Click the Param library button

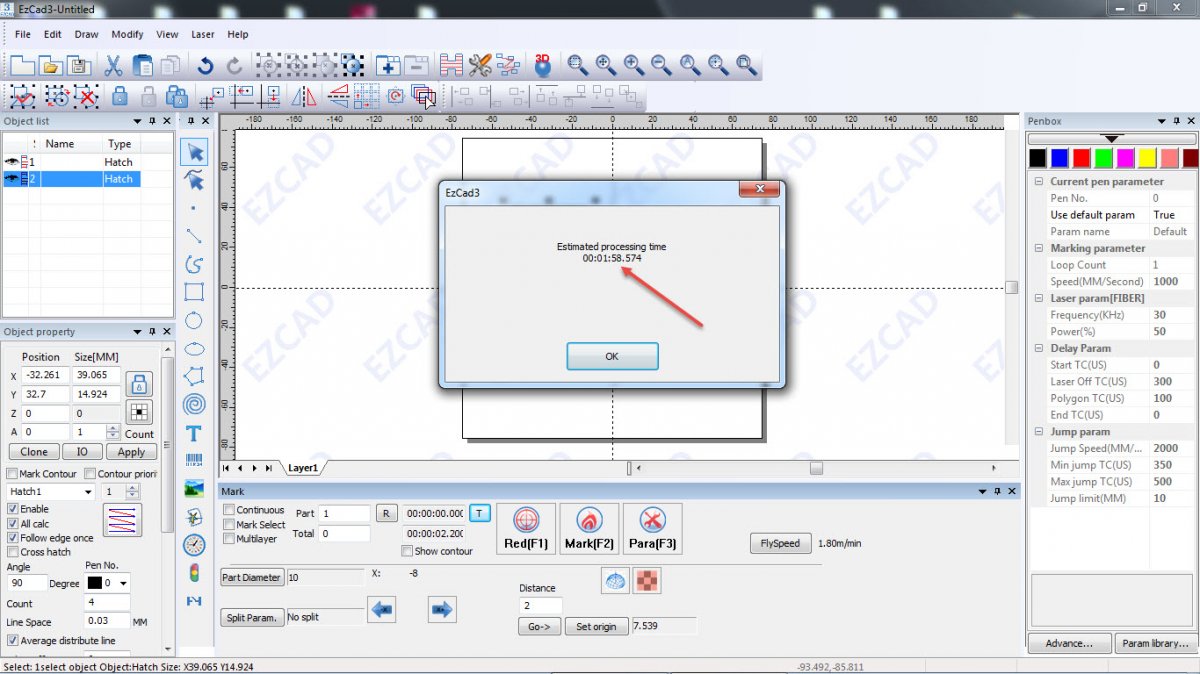1155,643
